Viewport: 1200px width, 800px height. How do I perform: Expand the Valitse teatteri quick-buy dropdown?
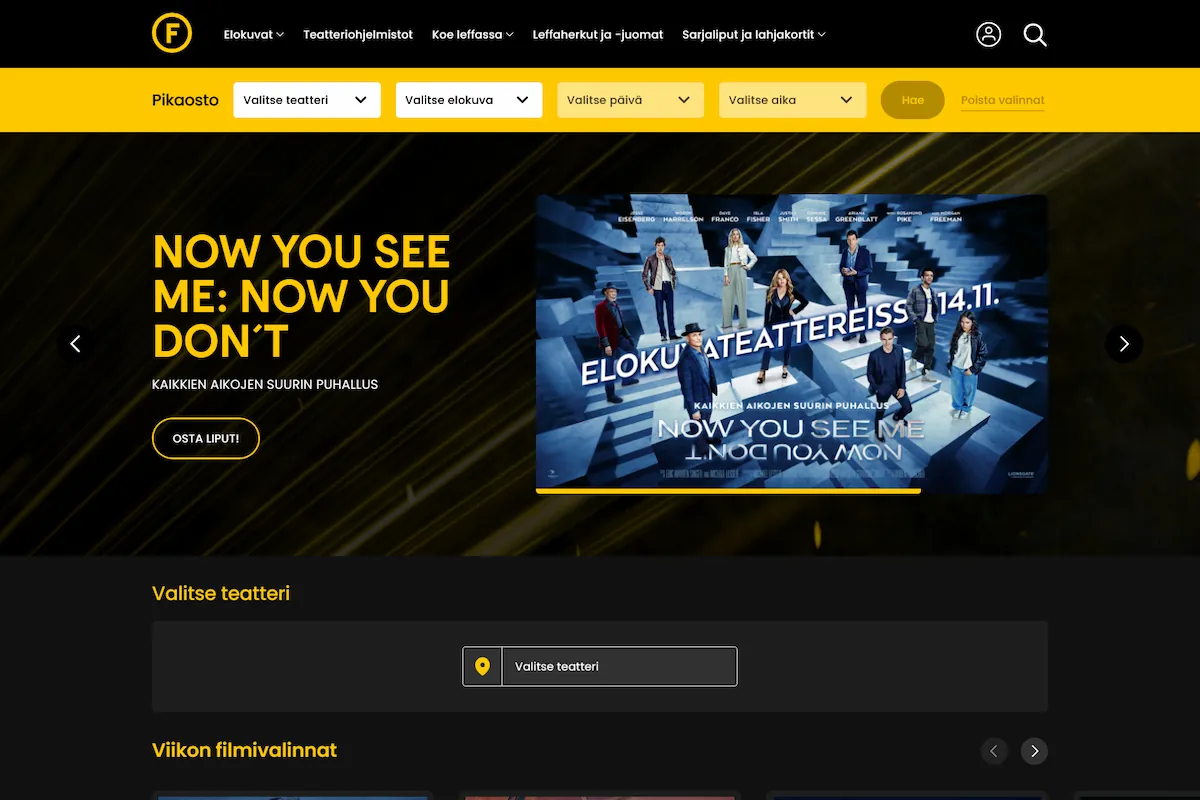[x=306, y=100]
